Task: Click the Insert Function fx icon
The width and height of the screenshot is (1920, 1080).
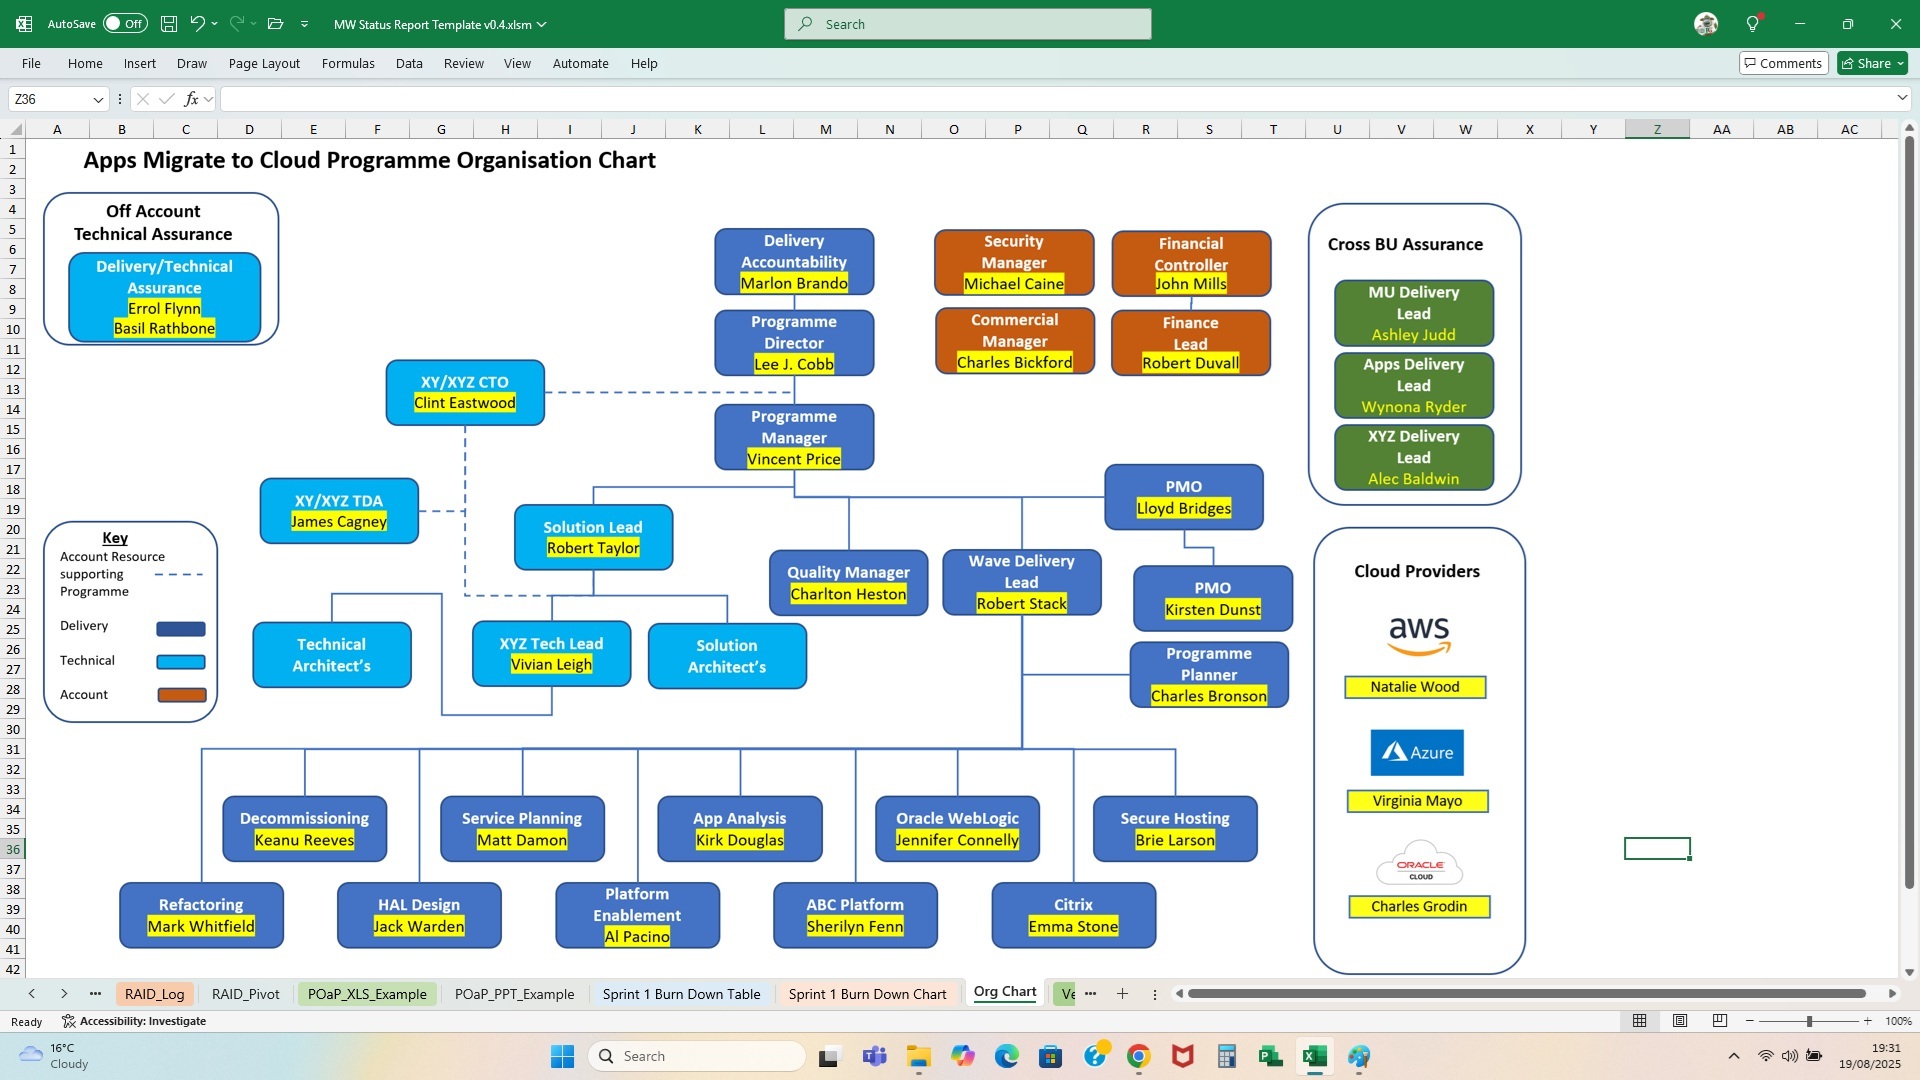Action: 191,98
